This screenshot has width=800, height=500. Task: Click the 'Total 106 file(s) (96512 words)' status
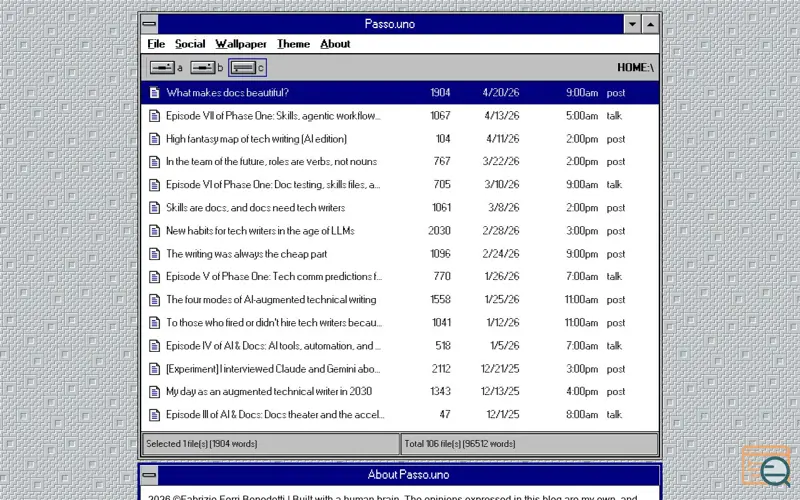(x=460, y=444)
